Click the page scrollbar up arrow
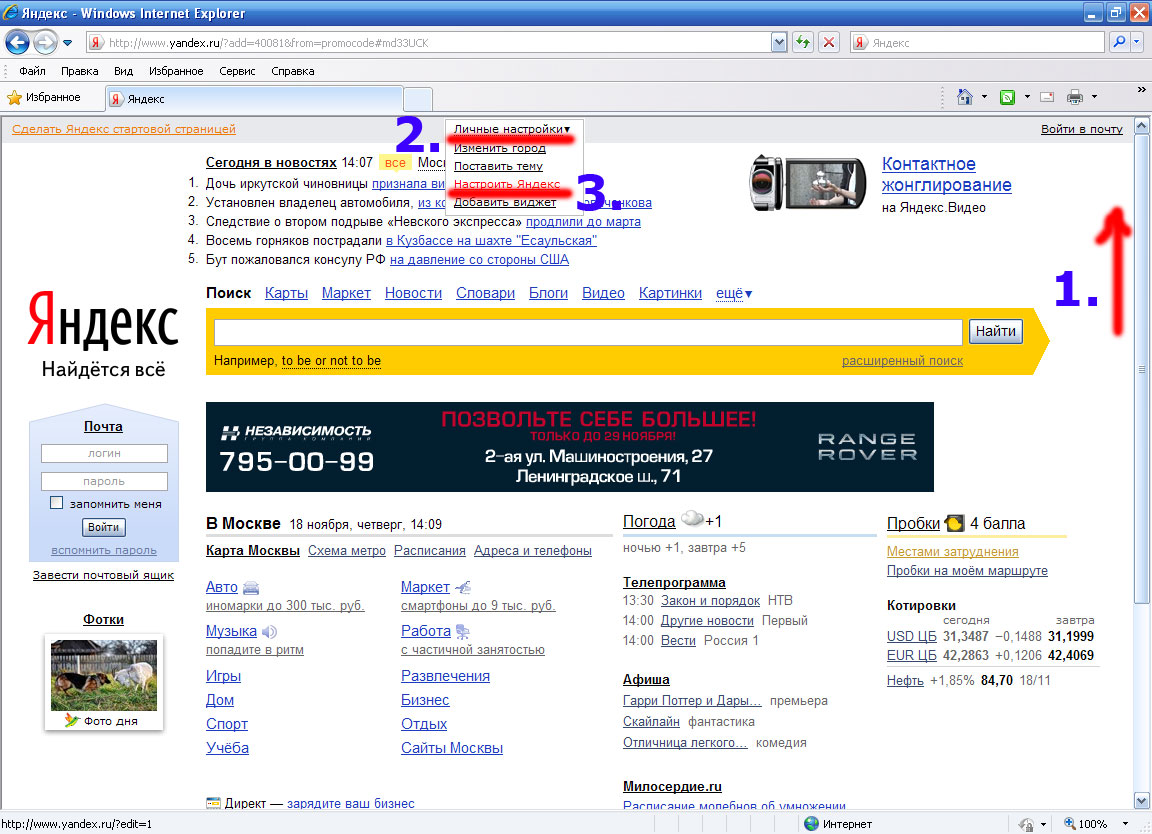Viewport: 1152px width, 834px height. 1142,126
